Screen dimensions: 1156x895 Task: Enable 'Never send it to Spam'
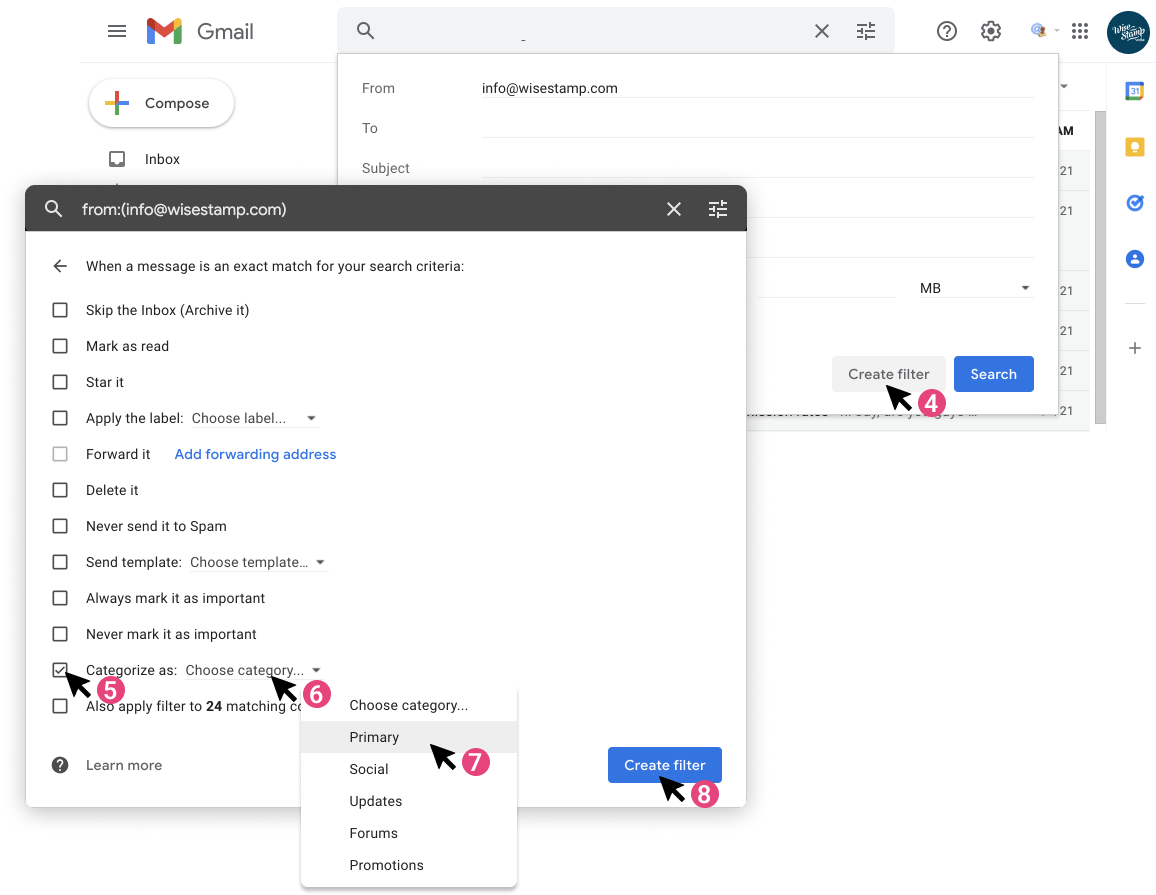point(60,526)
